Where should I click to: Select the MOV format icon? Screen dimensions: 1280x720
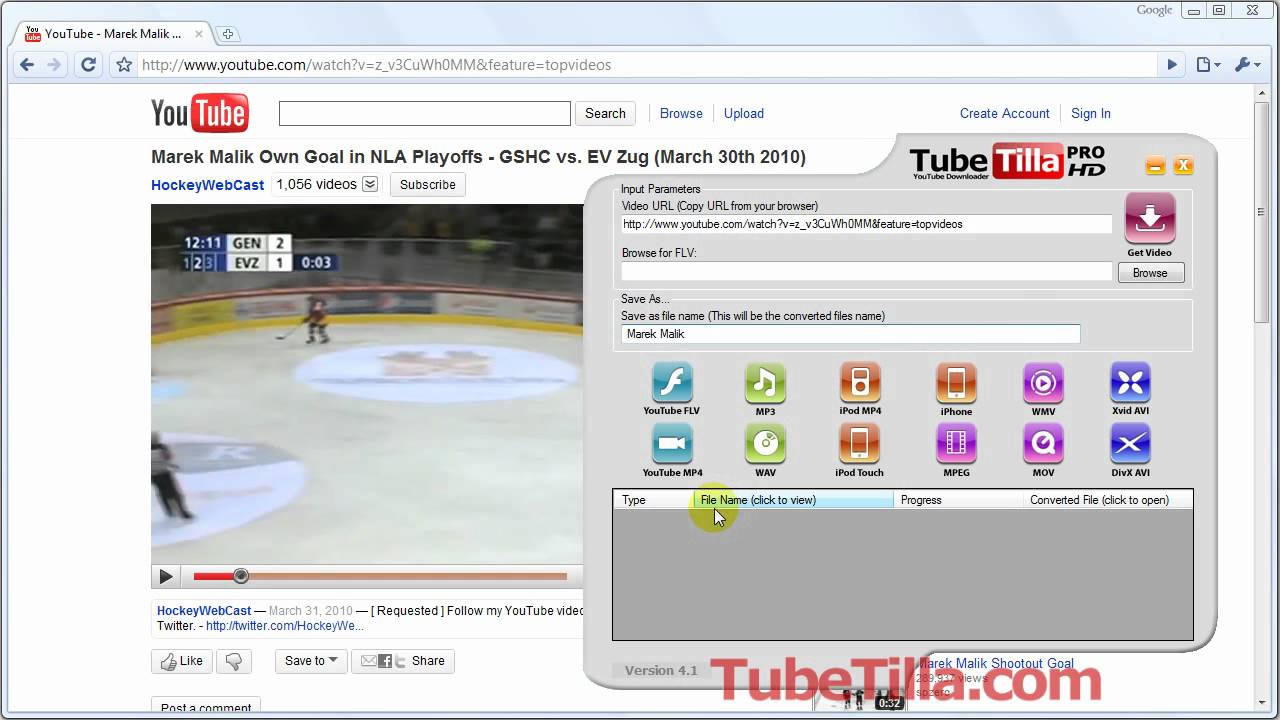(x=1043, y=444)
